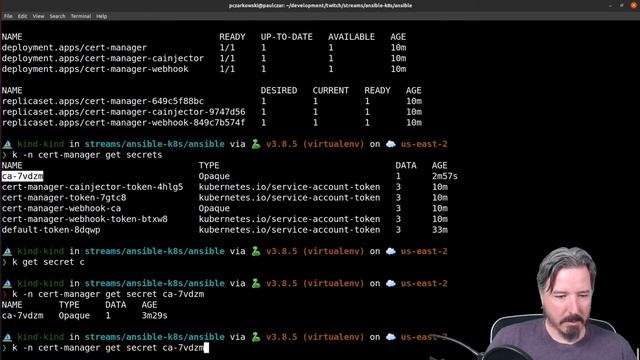Click the 'k get secret c' command

click(48, 262)
